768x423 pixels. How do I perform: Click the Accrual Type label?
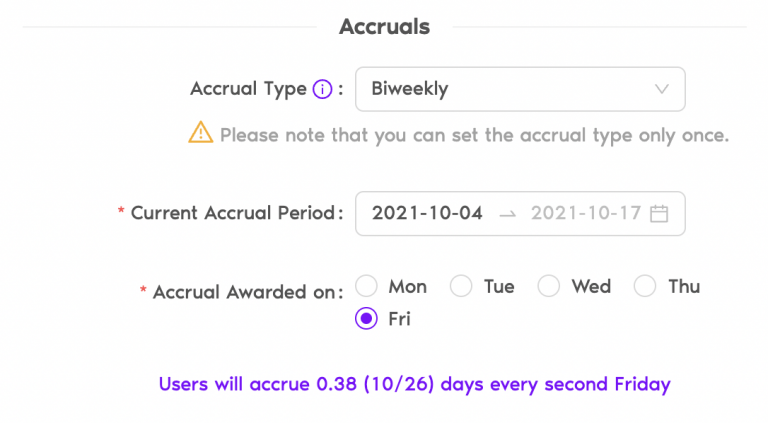click(248, 89)
